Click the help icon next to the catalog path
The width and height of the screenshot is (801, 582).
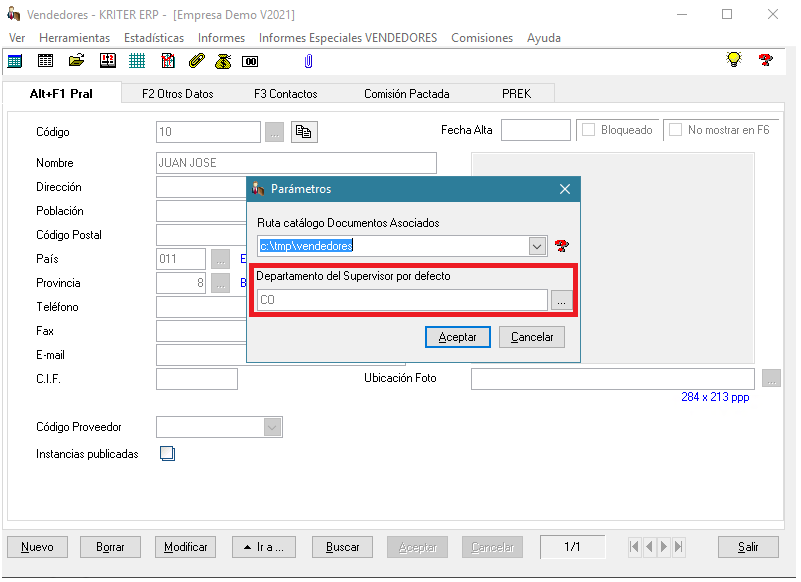coord(561,246)
